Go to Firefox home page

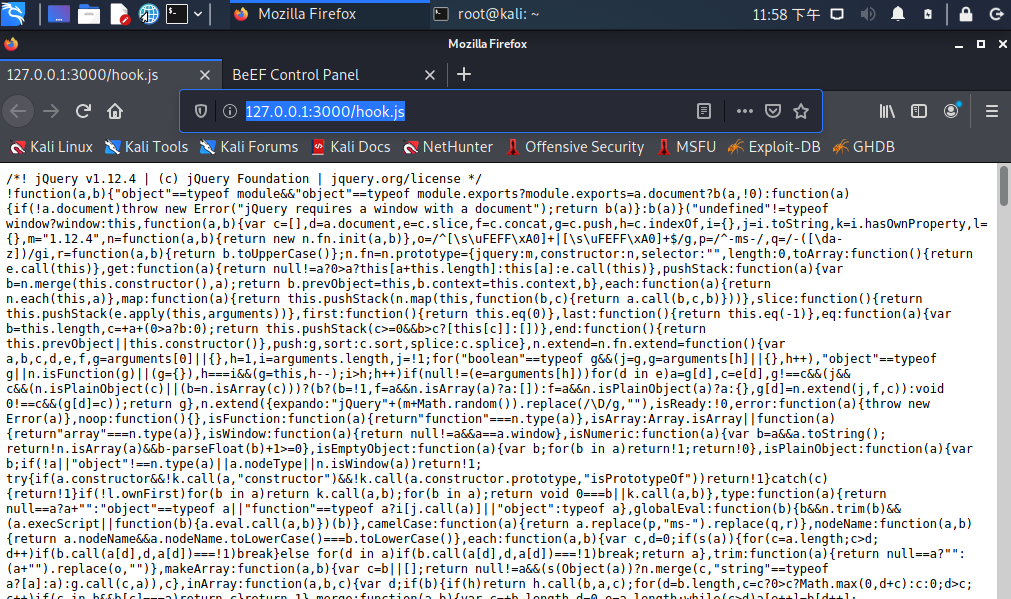coord(115,112)
